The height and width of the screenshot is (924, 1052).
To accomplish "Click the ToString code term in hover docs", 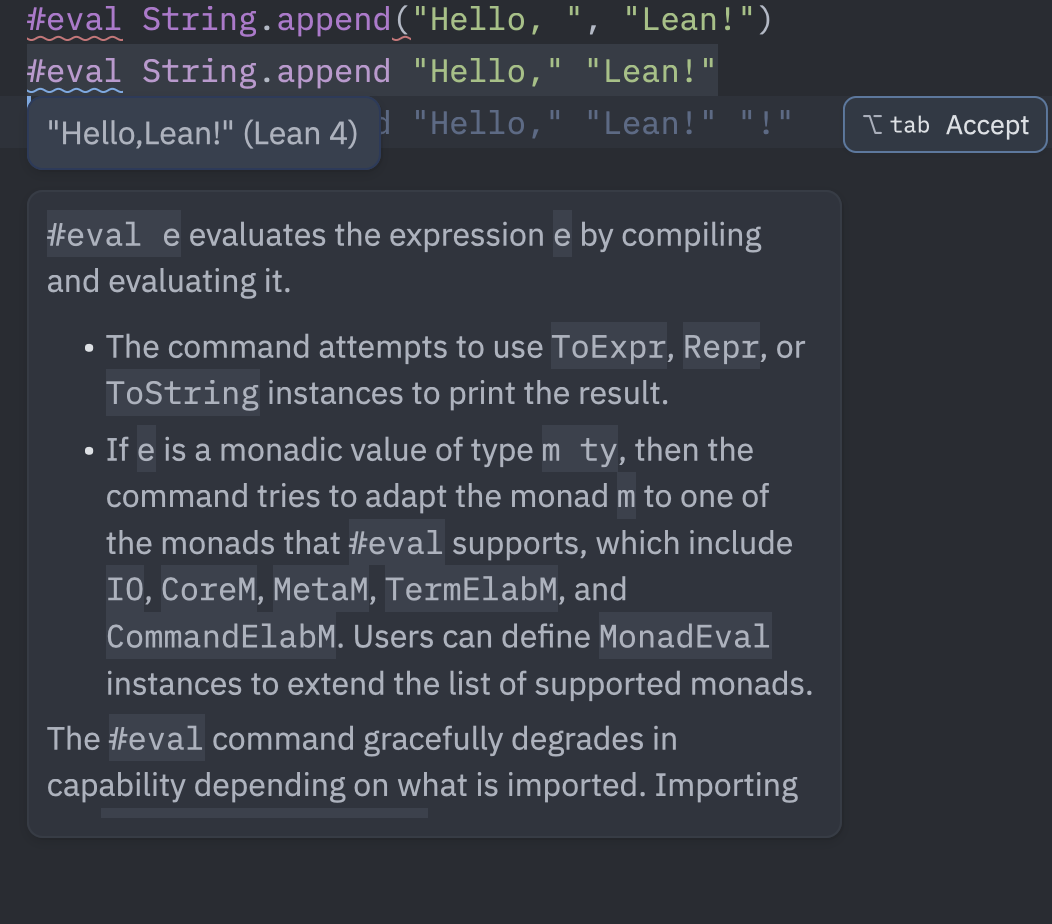I will click(182, 393).
